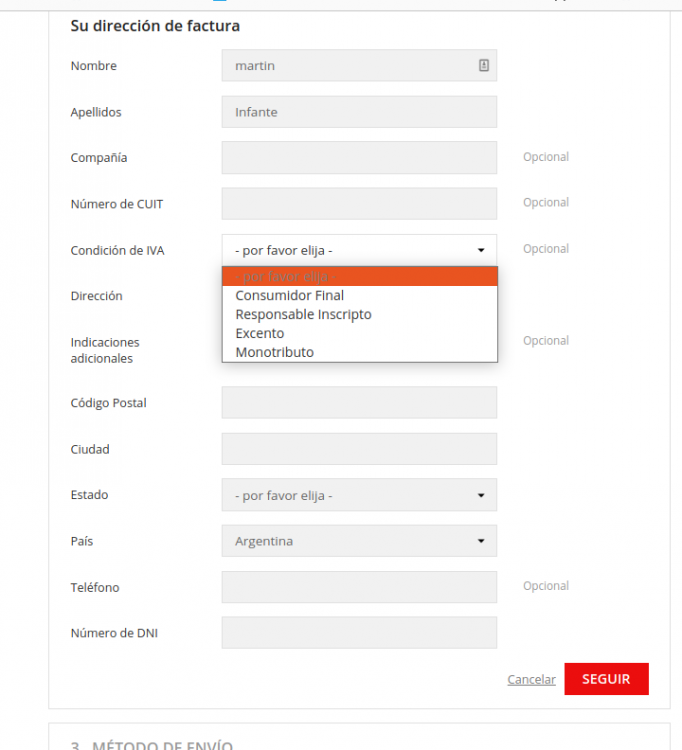Image resolution: width=682 pixels, height=750 pixels.
Task: Click the 'Número de DNI' label
Action: click(114, 633)
